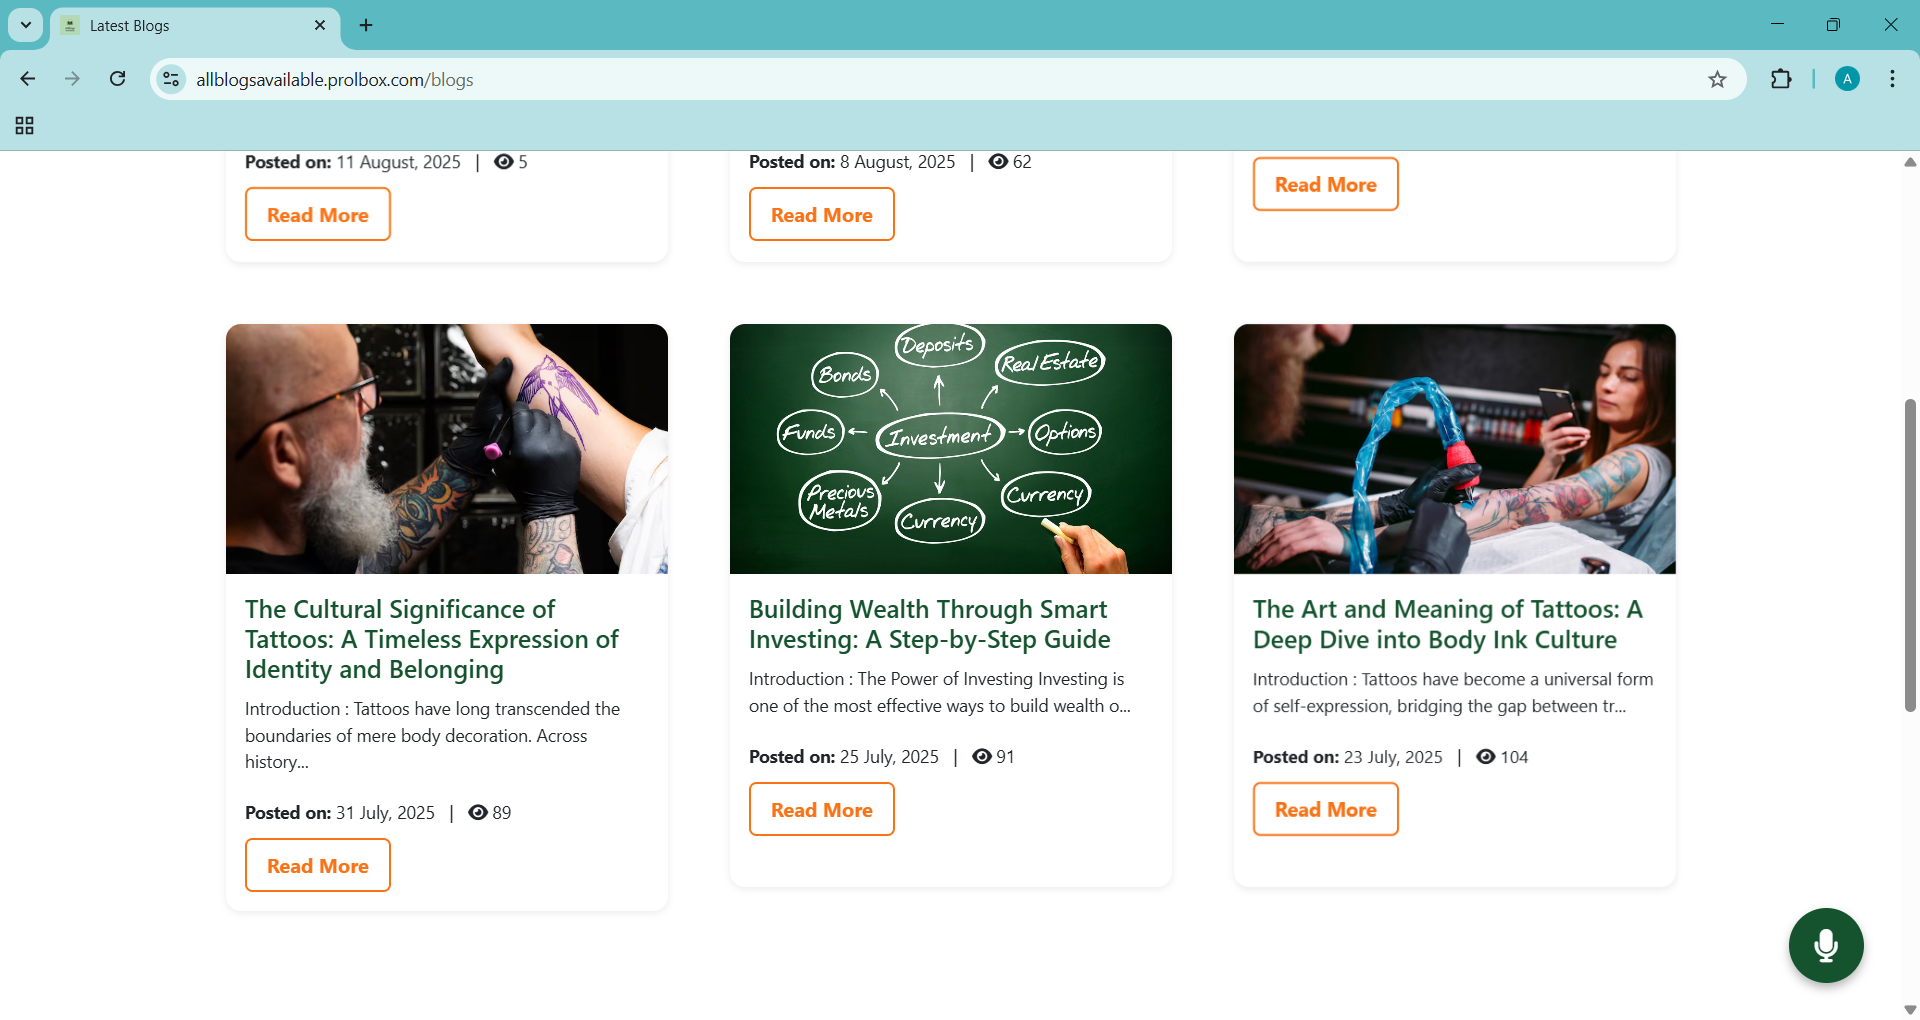Expand the tab search dropdown arrow
1920x1020 pixels.
pyautogui.click(x=26, y=25)
